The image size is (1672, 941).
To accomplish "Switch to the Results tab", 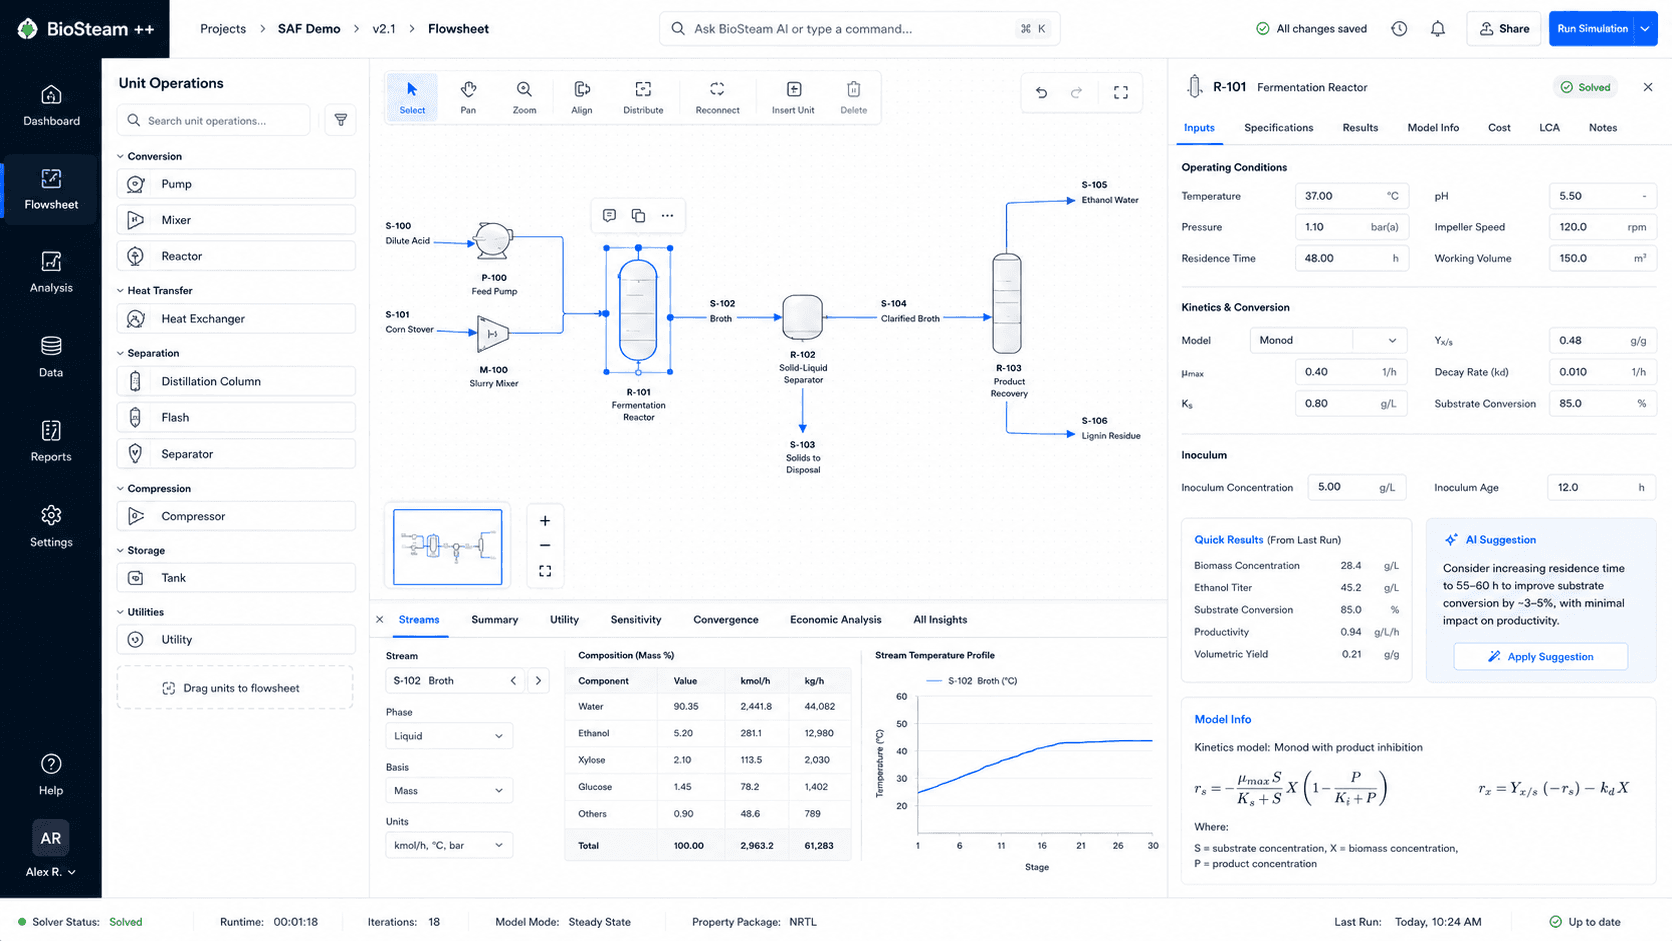I will click(x=1360, y=128).
